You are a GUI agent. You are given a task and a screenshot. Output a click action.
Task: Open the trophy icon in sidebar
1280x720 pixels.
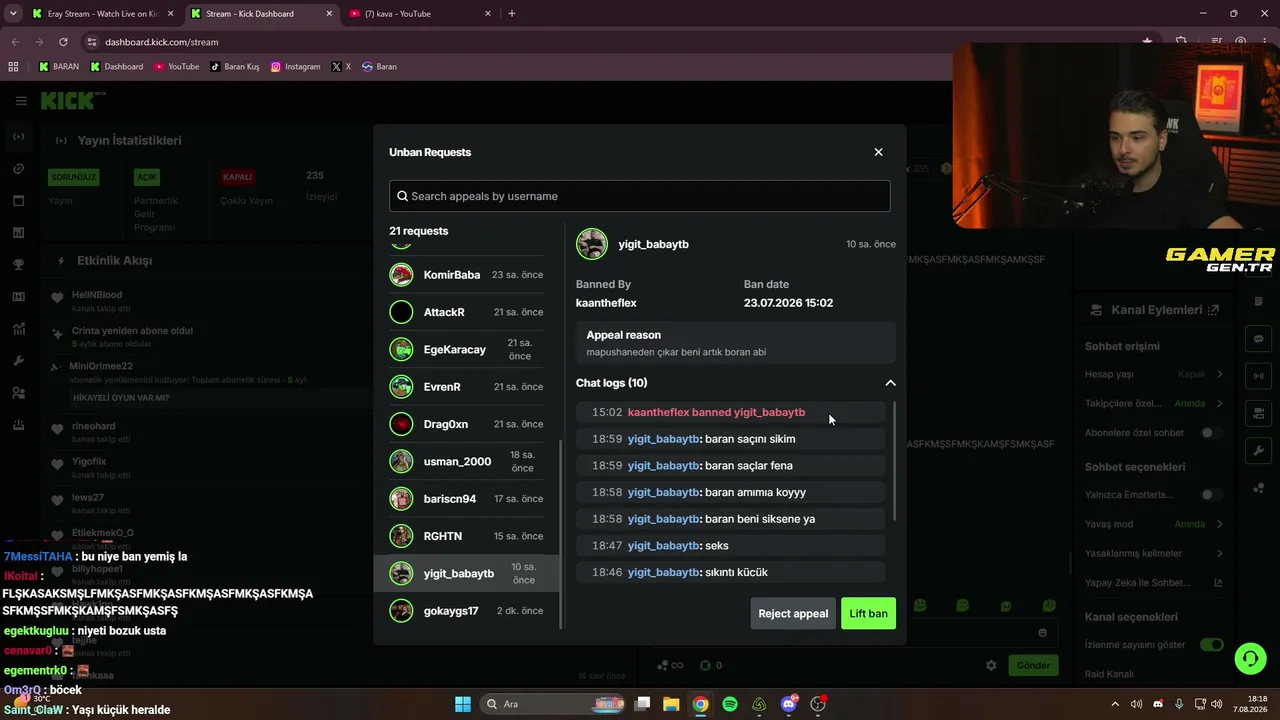pyautogui.click(x=18, y=265)
